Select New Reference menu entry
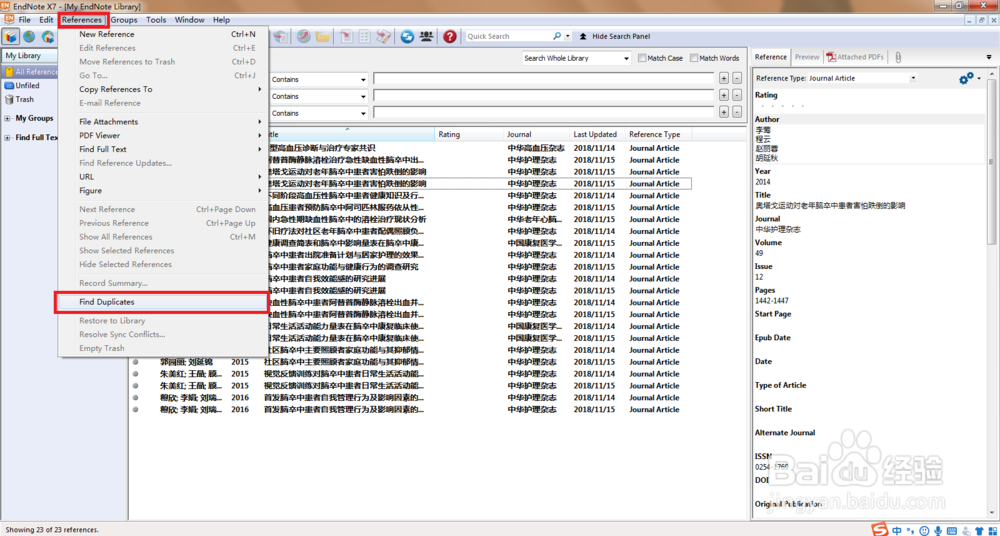Image resolution: width=1000 pixels, height=536 pixels. click(162, 34)
